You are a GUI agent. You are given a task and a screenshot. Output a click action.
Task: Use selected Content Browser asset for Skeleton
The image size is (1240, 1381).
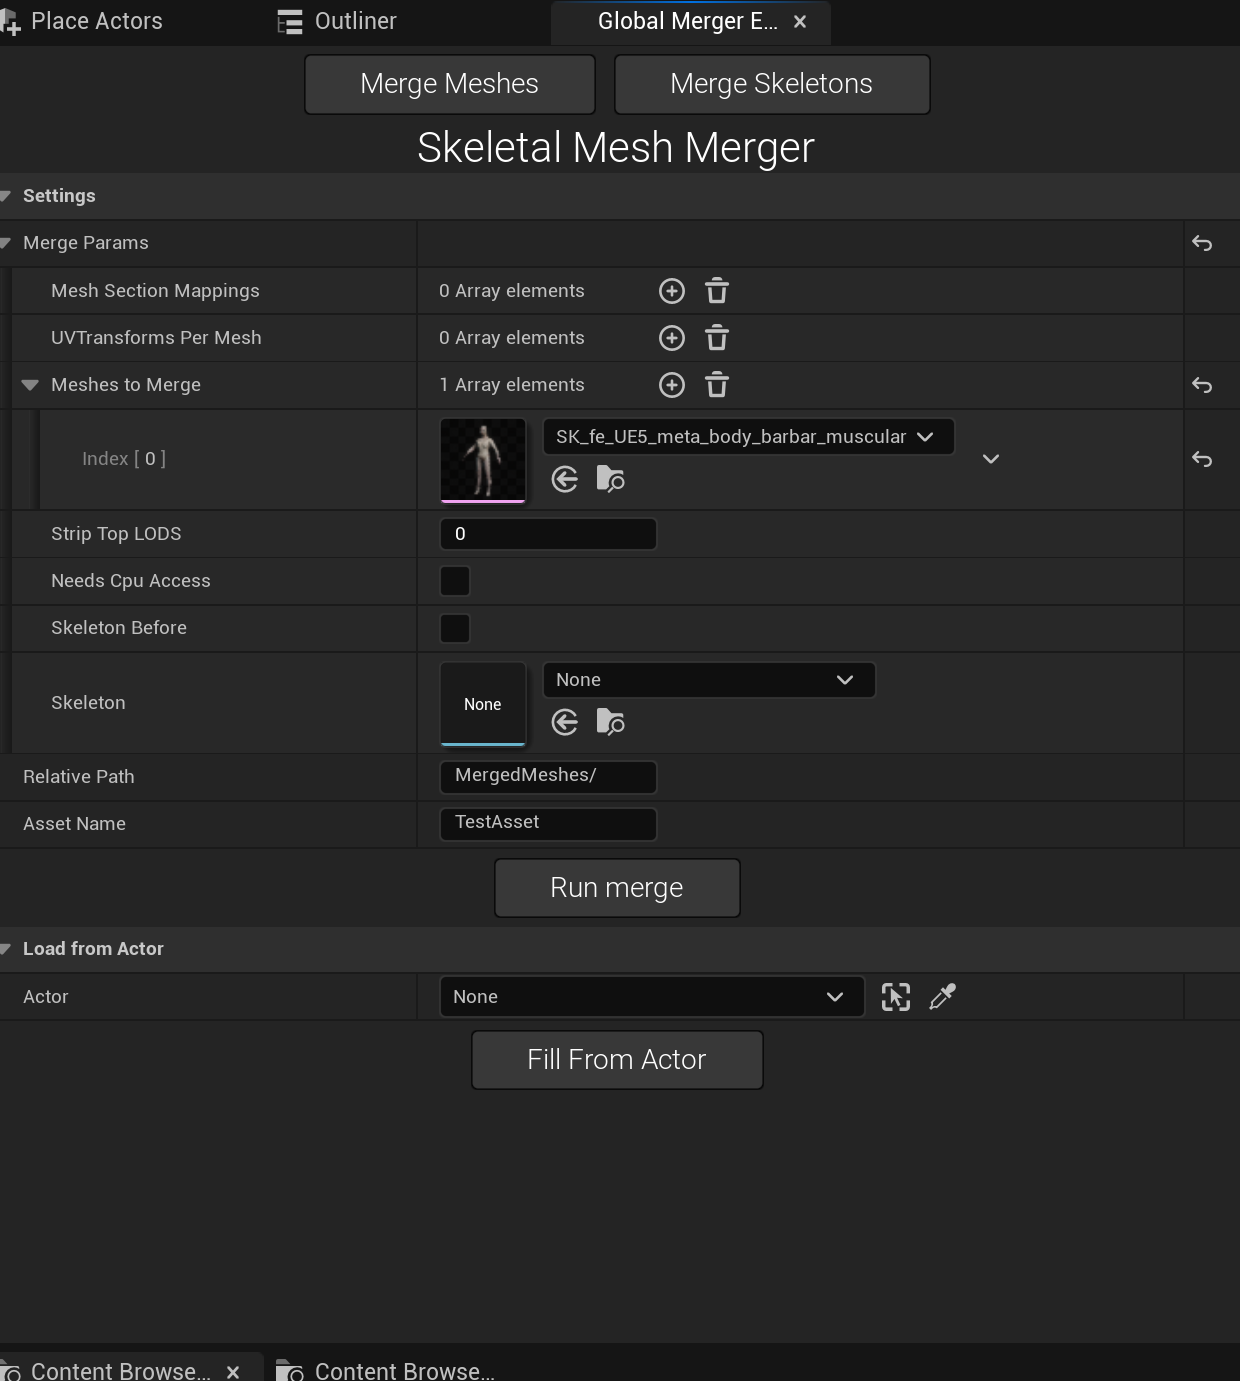pyautogui.click(x=565, y=722)
